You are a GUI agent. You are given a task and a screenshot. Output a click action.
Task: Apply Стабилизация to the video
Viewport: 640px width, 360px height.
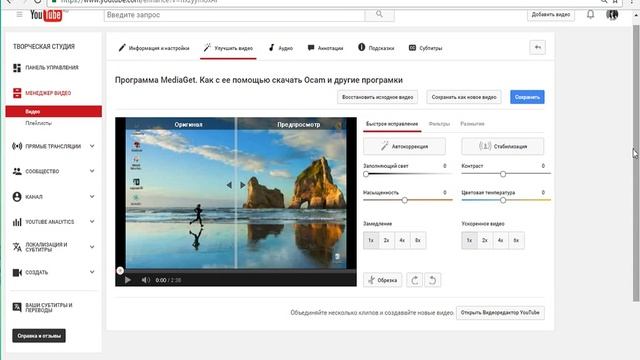coord(502,146)
